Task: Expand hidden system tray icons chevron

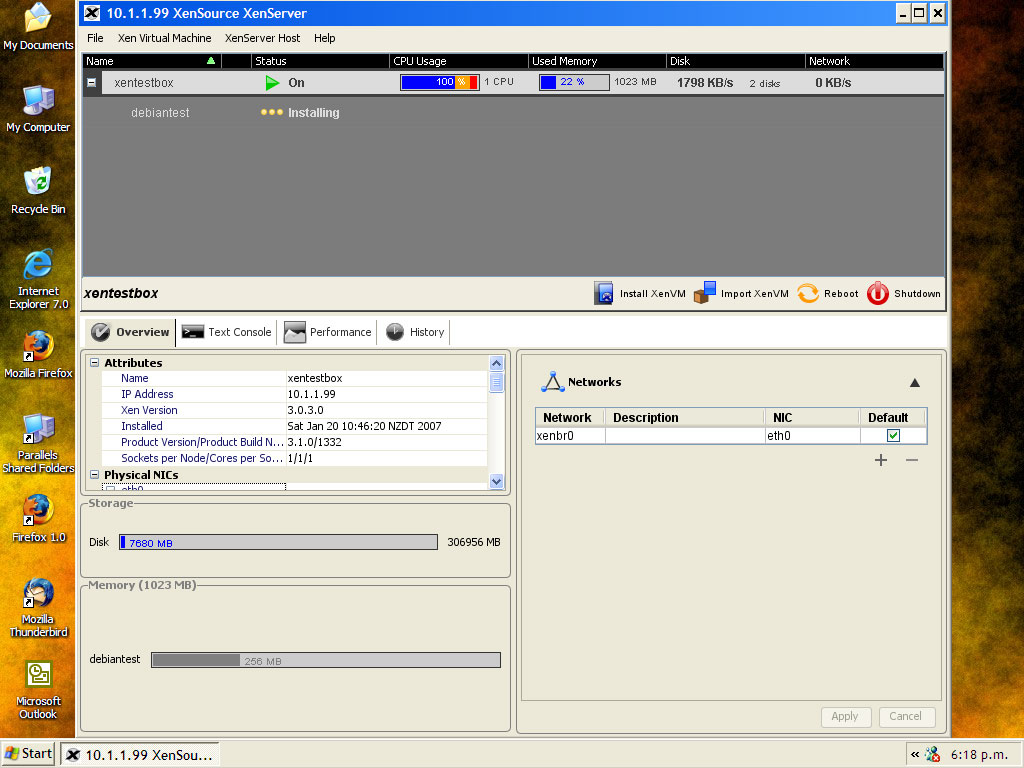Action: point(915,754)
